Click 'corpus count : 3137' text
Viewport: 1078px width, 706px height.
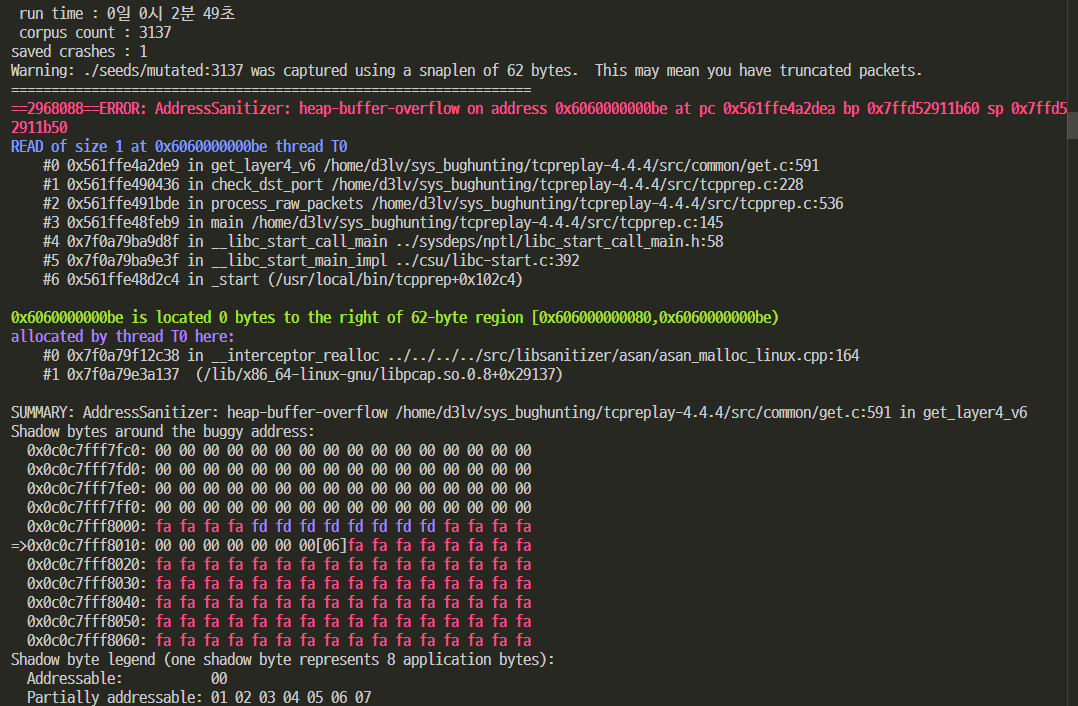(95, 32)
